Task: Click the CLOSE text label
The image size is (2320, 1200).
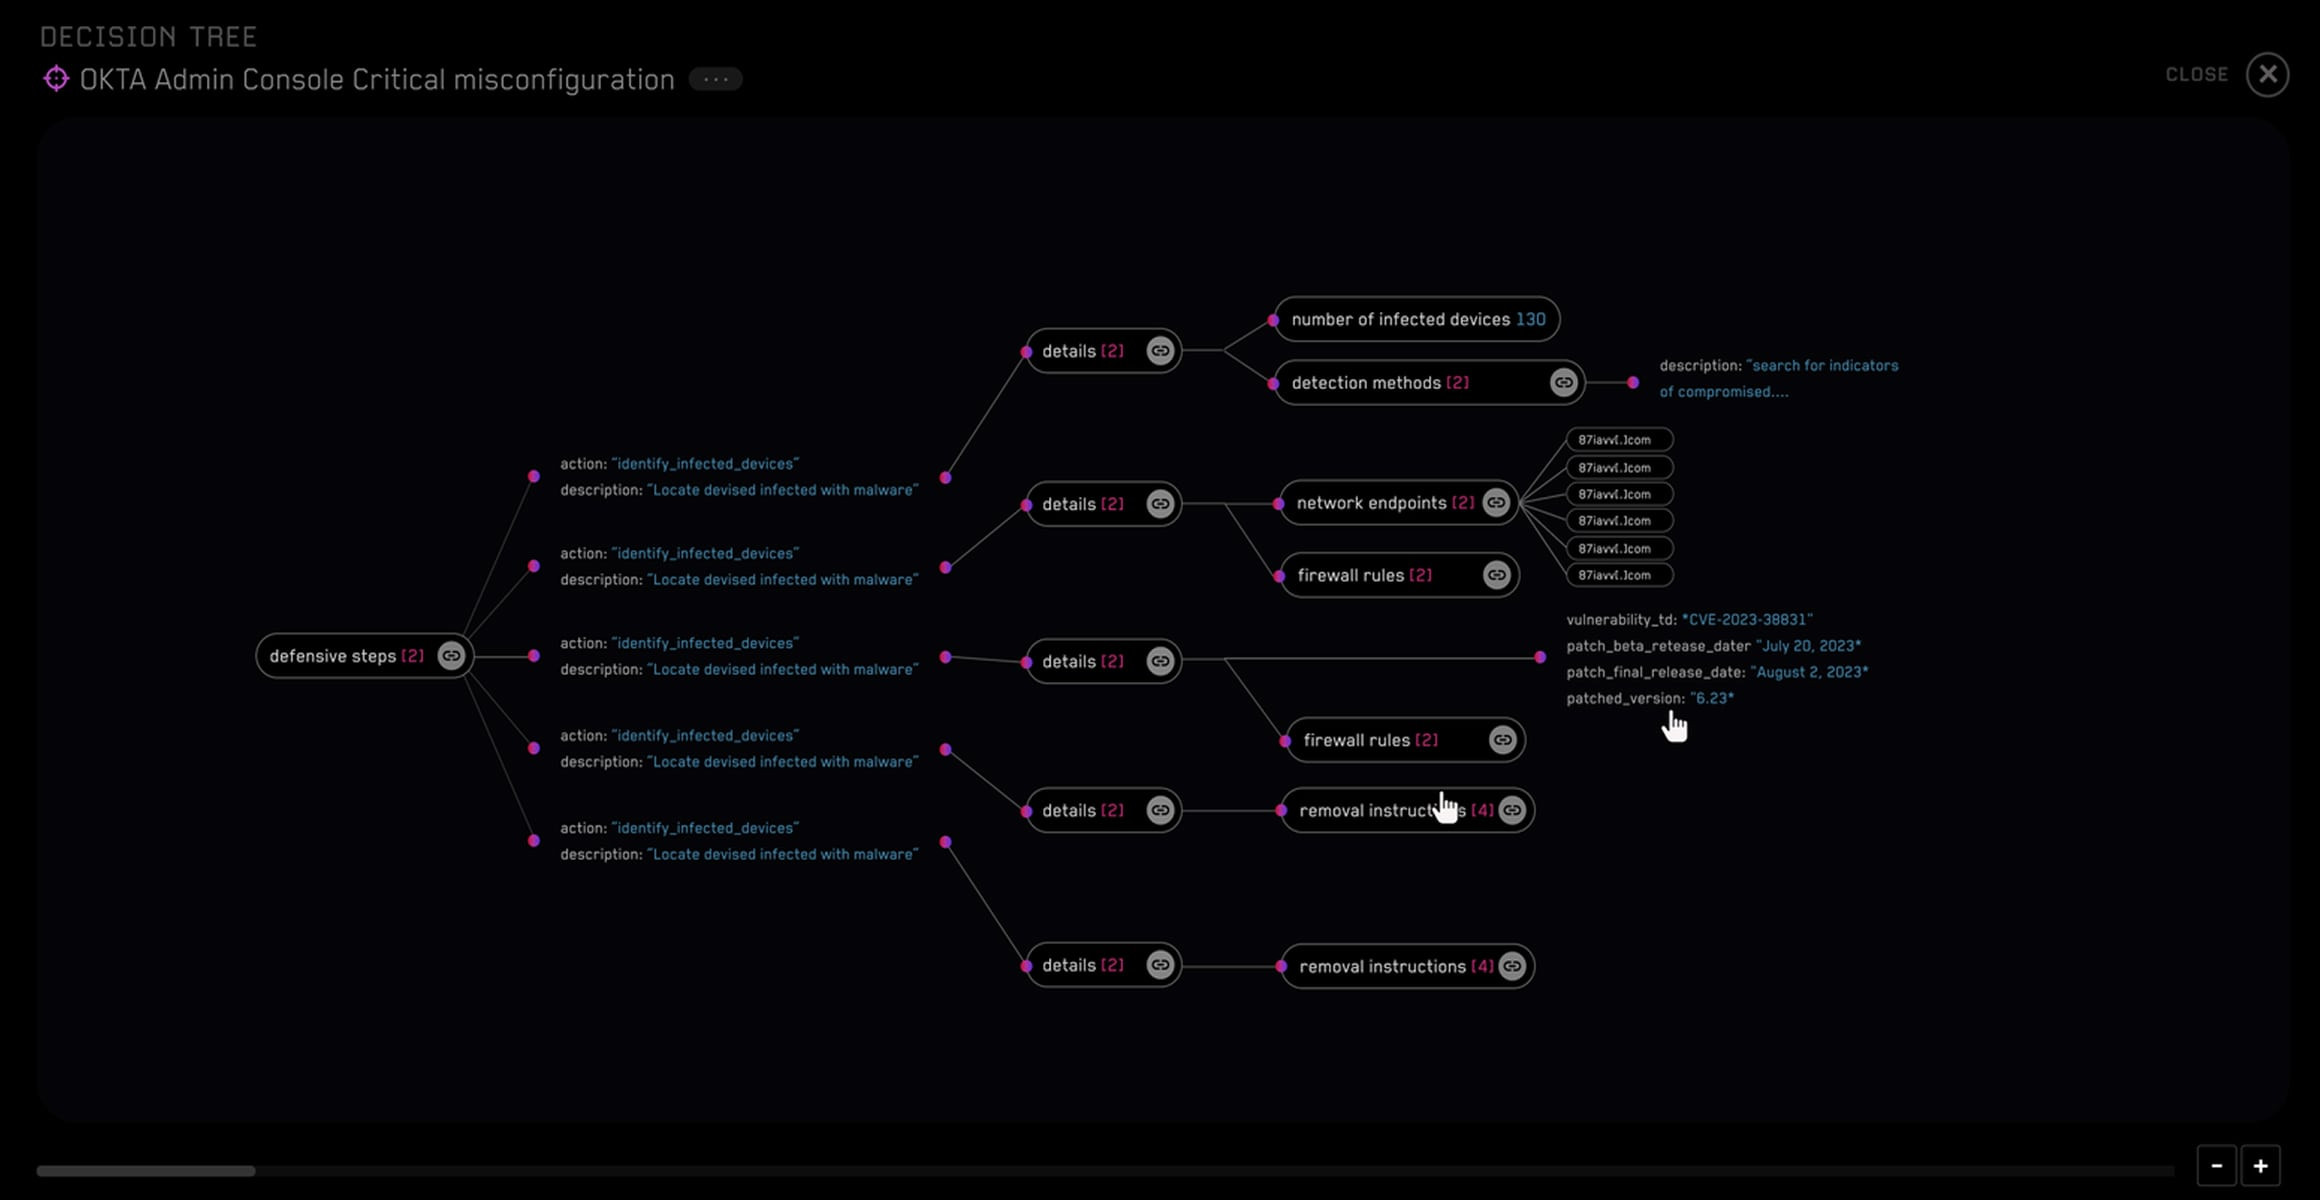Action: click(2196, 75)
